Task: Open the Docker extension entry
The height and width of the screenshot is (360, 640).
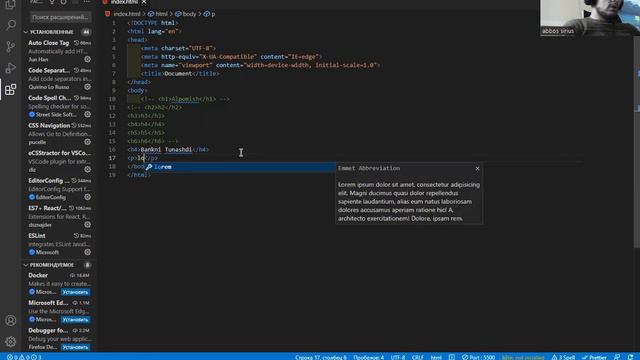Action: [x=59, y=284]
